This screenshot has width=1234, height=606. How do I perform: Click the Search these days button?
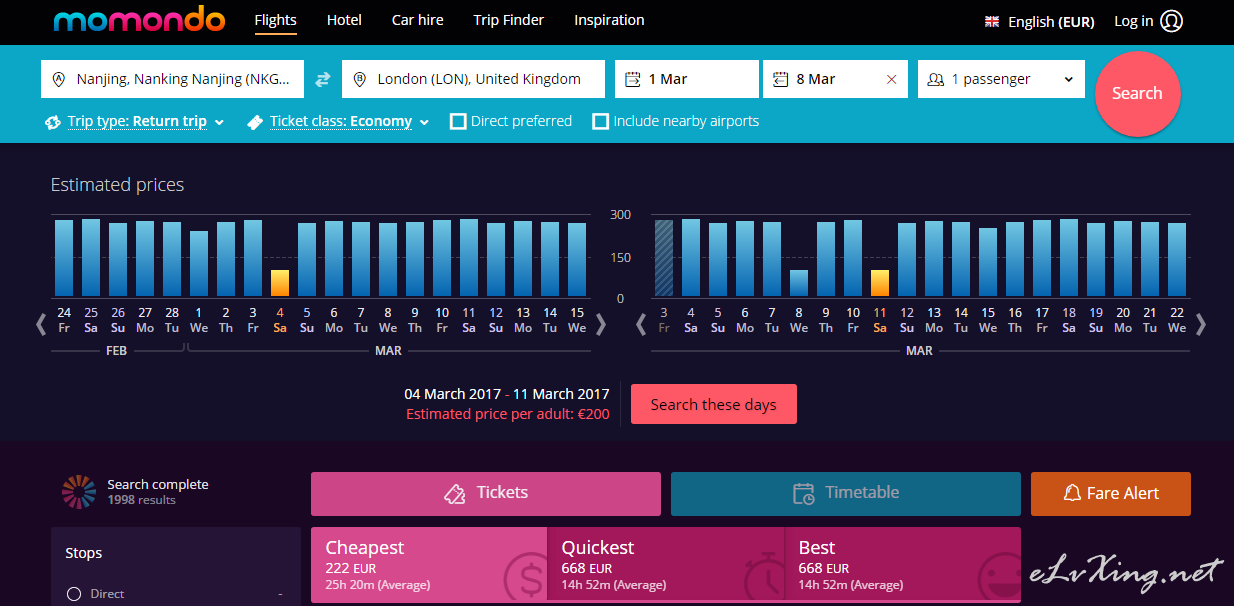tap(714, 405)
